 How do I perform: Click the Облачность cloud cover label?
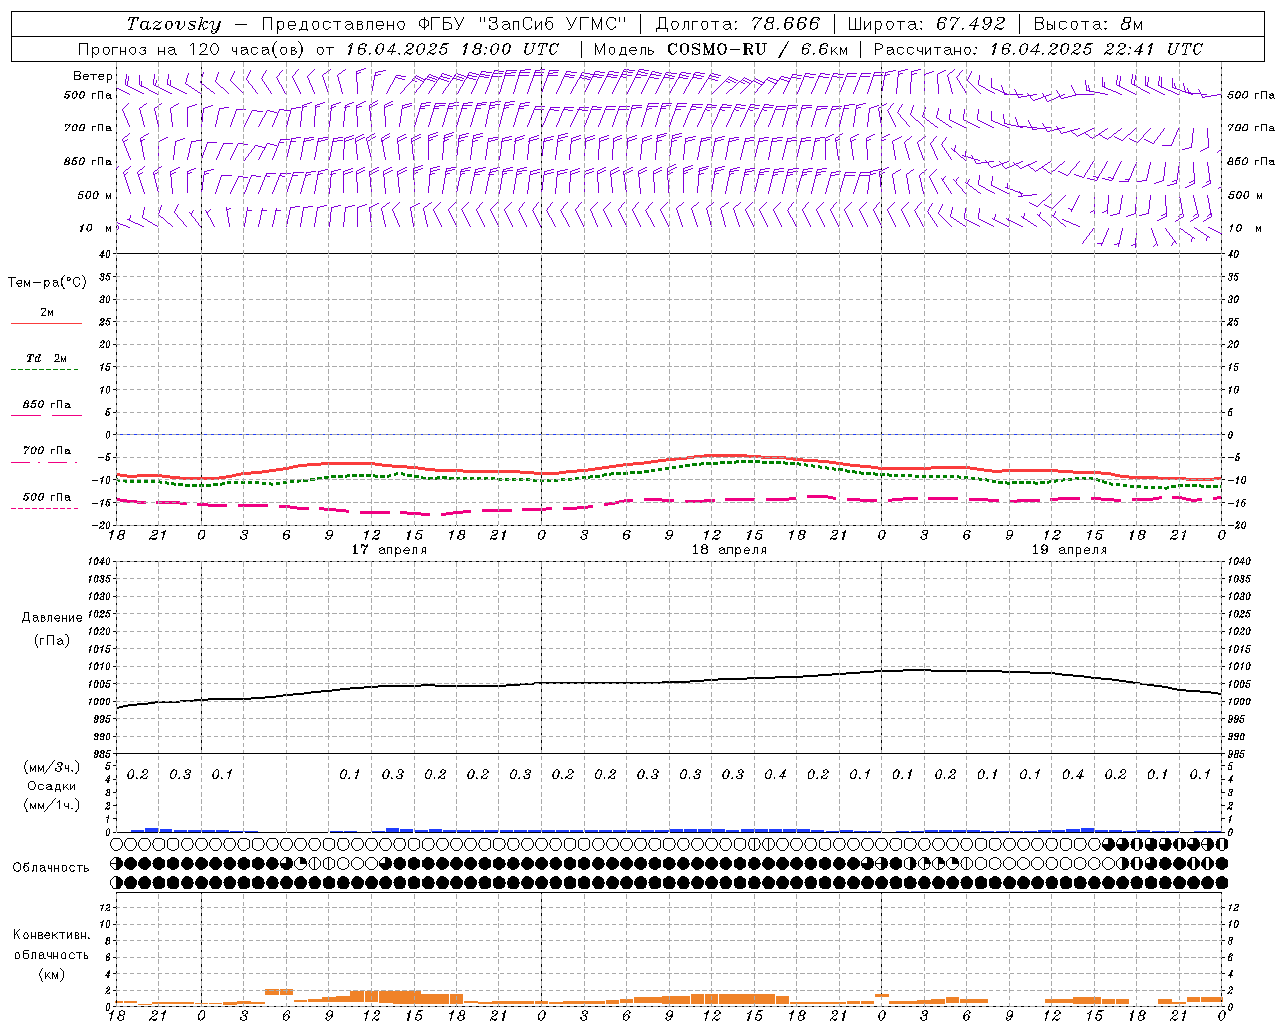tap(51, 867)
